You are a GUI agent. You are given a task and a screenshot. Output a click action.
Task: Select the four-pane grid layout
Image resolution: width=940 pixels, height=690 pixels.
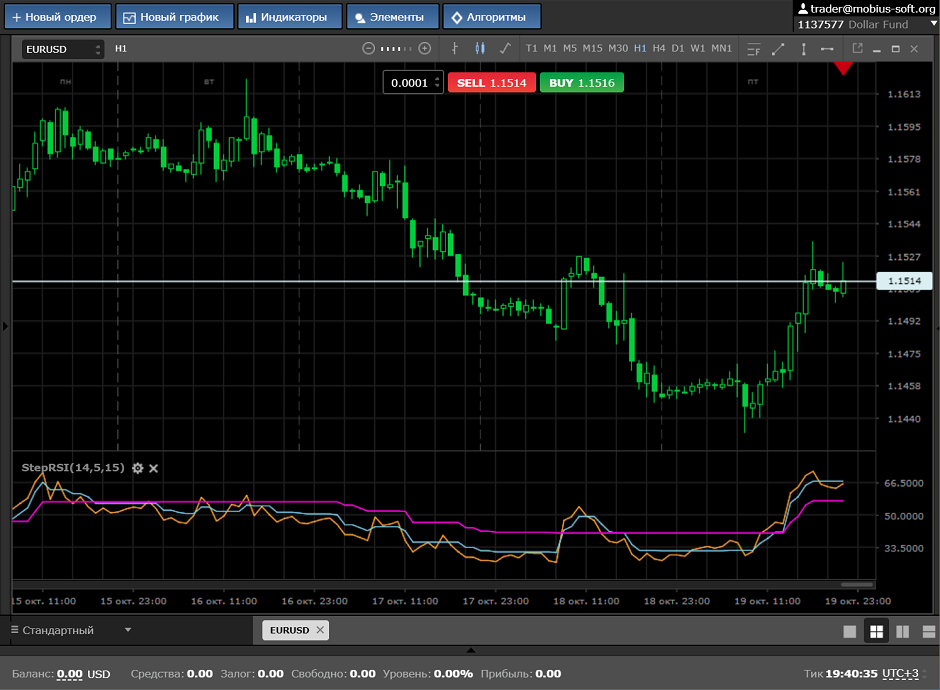[876, 631]
